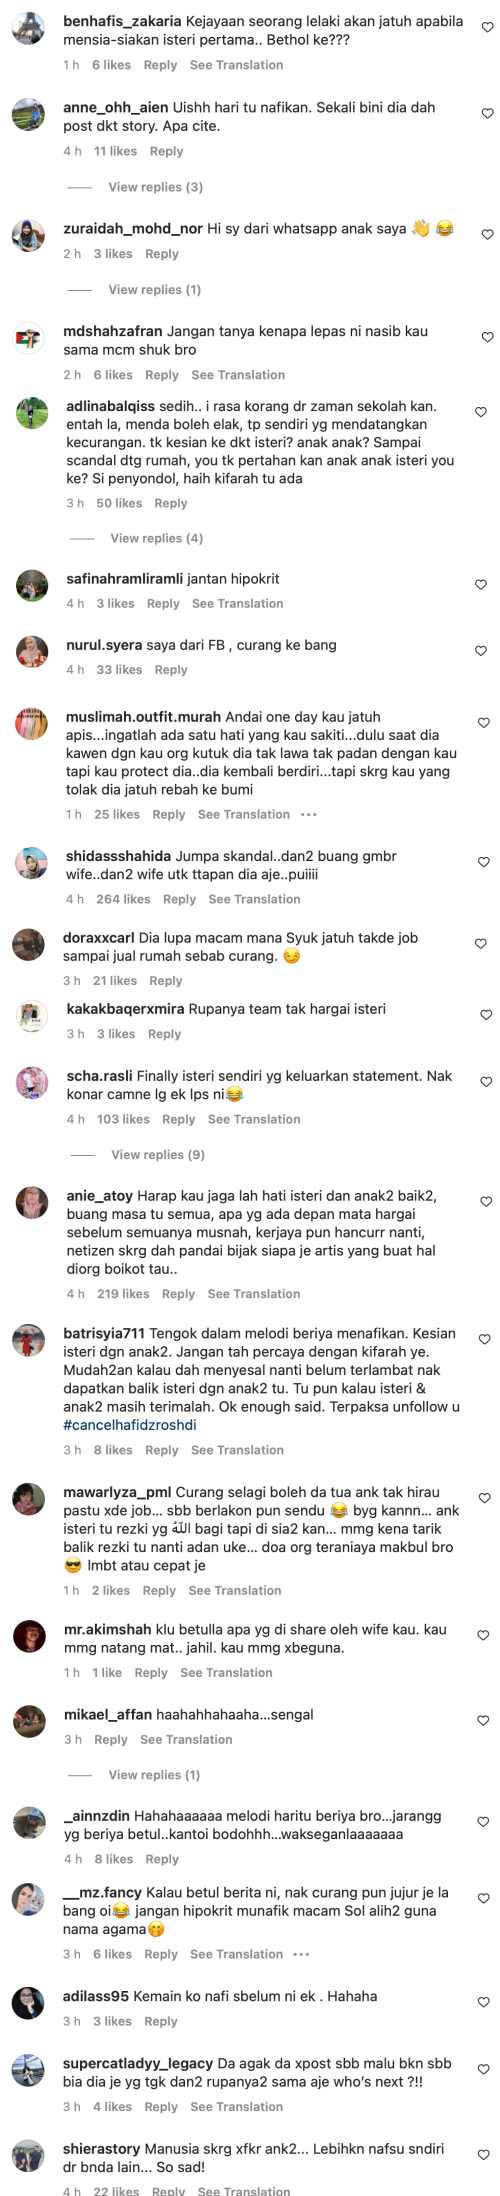Screen dimensions: 500x2196
Task: Reply to nurul.syera's comment
Action: tap(171, 670)
